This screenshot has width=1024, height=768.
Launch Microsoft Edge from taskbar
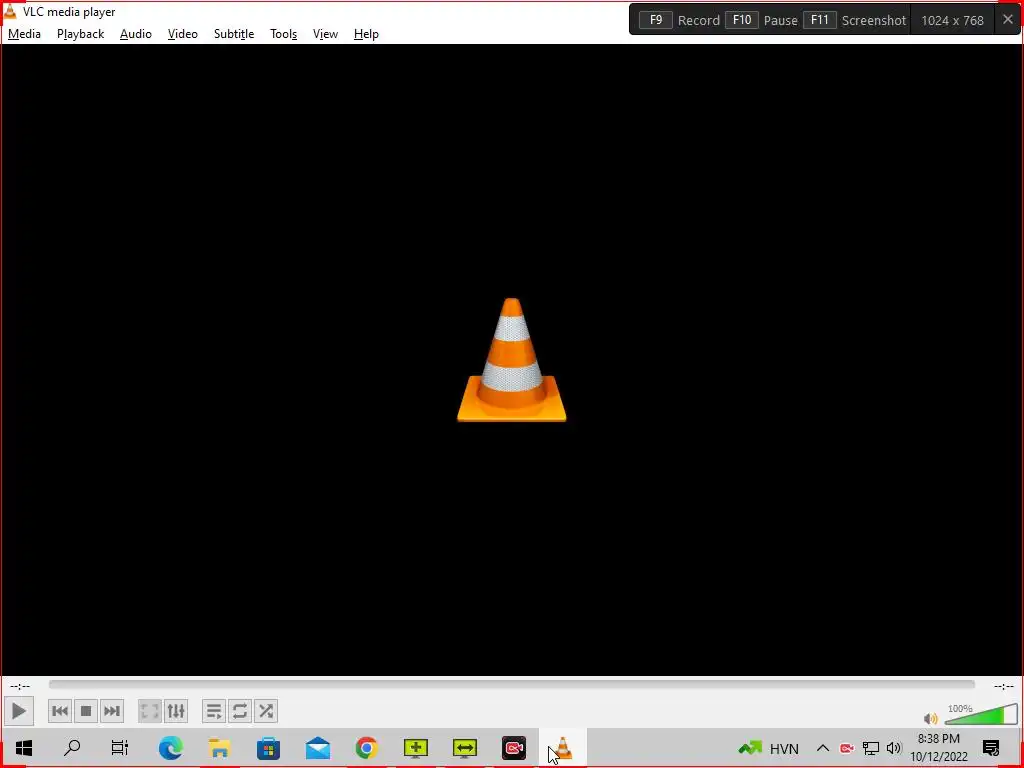[x=170, y=748]
